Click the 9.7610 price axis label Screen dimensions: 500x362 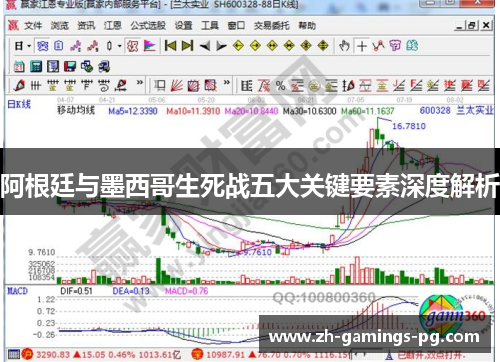42,252
